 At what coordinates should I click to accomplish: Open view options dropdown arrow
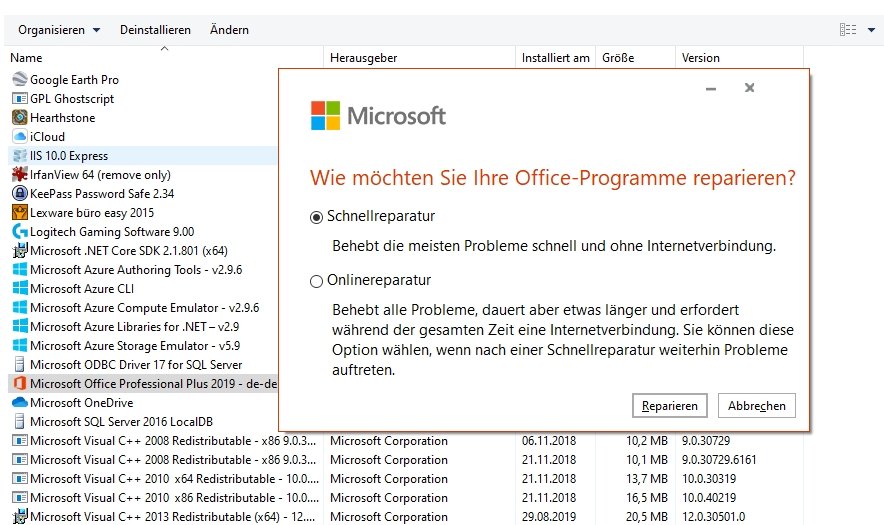tap(871, 30)
